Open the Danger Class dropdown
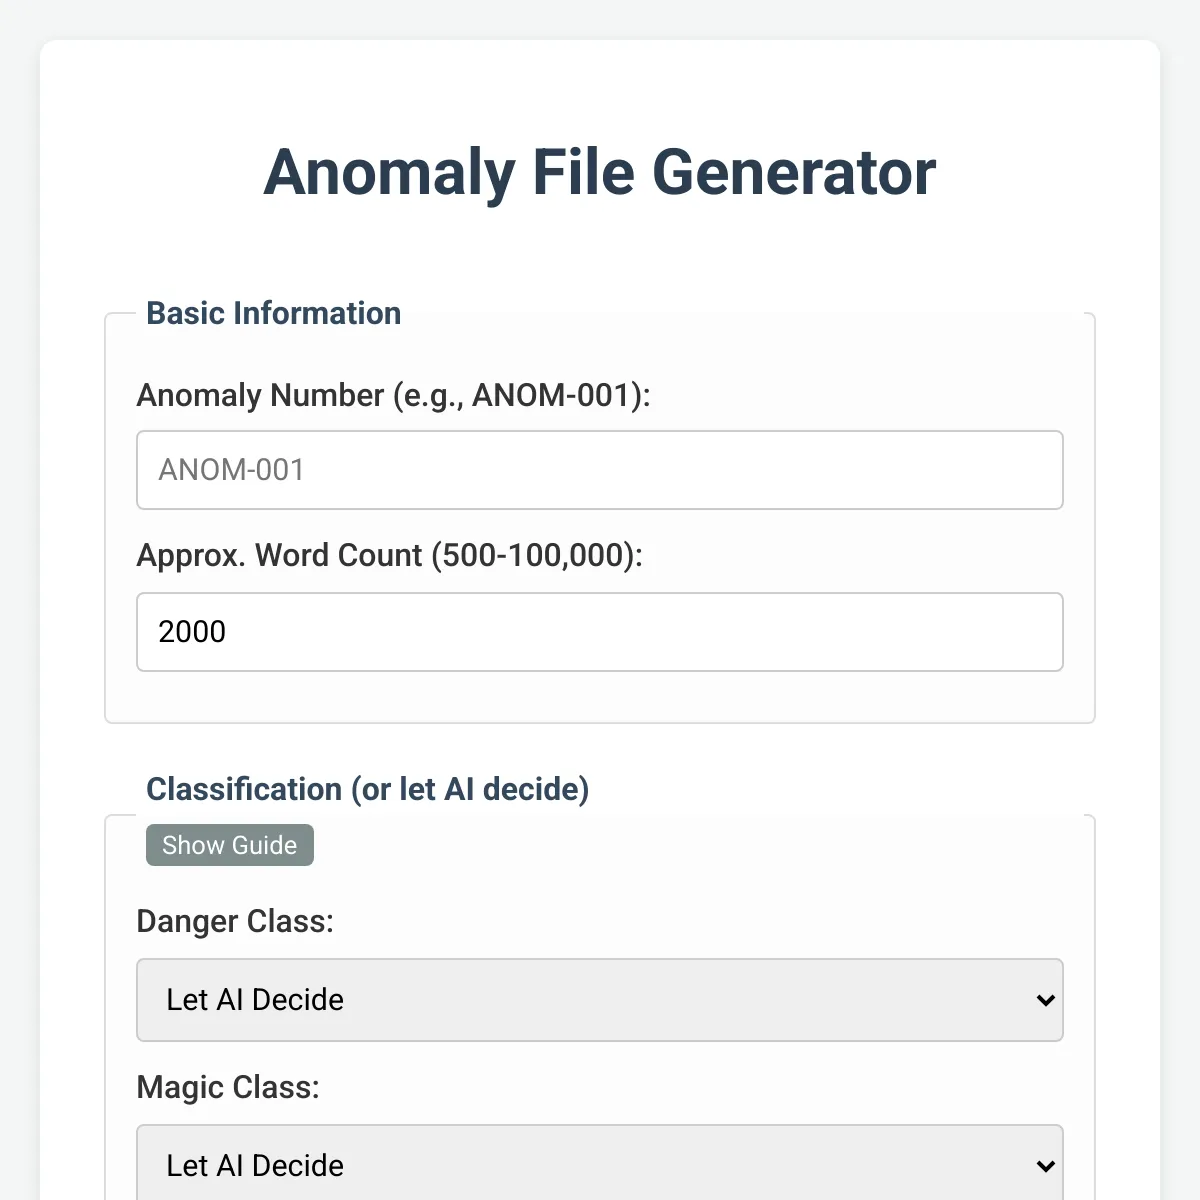The height and width of the screenshot is (1200, 1200). click(600, 1000)
